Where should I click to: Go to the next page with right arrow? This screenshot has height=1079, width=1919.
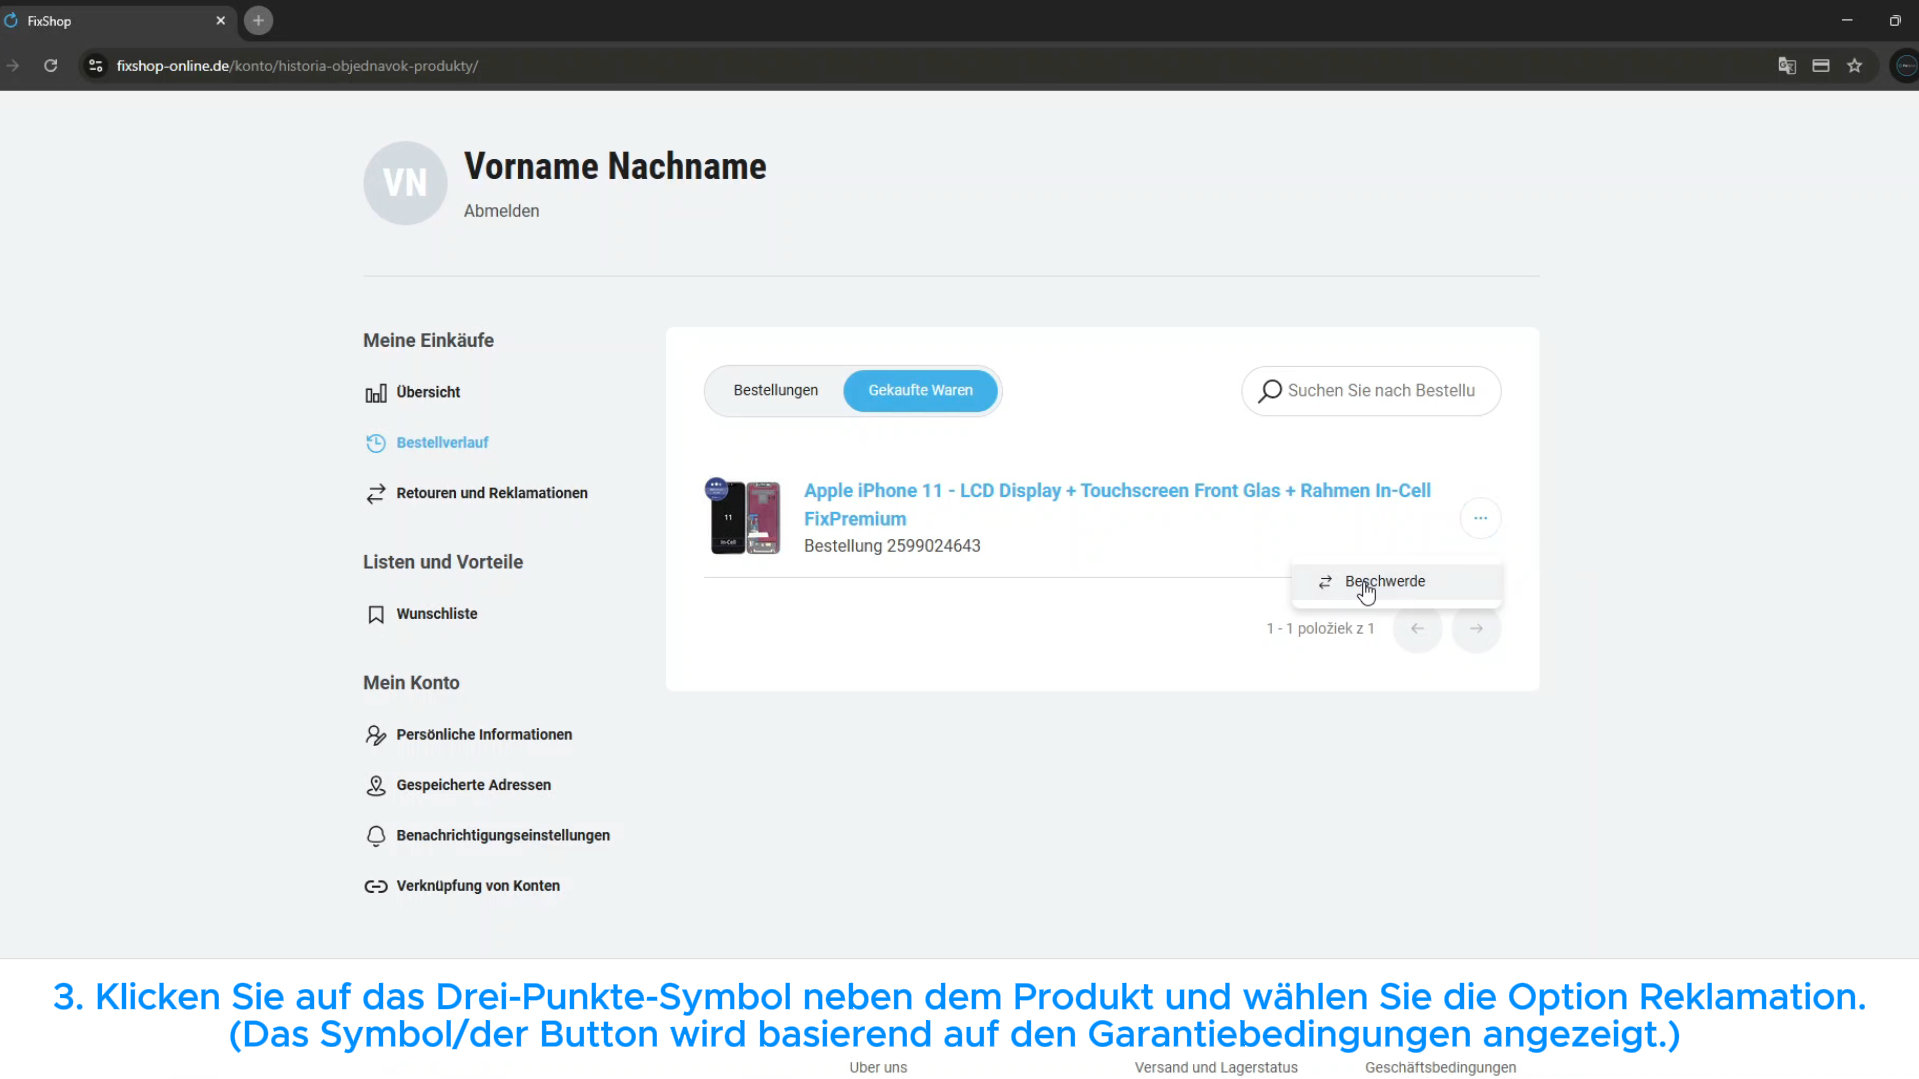tap(1476, 629)
